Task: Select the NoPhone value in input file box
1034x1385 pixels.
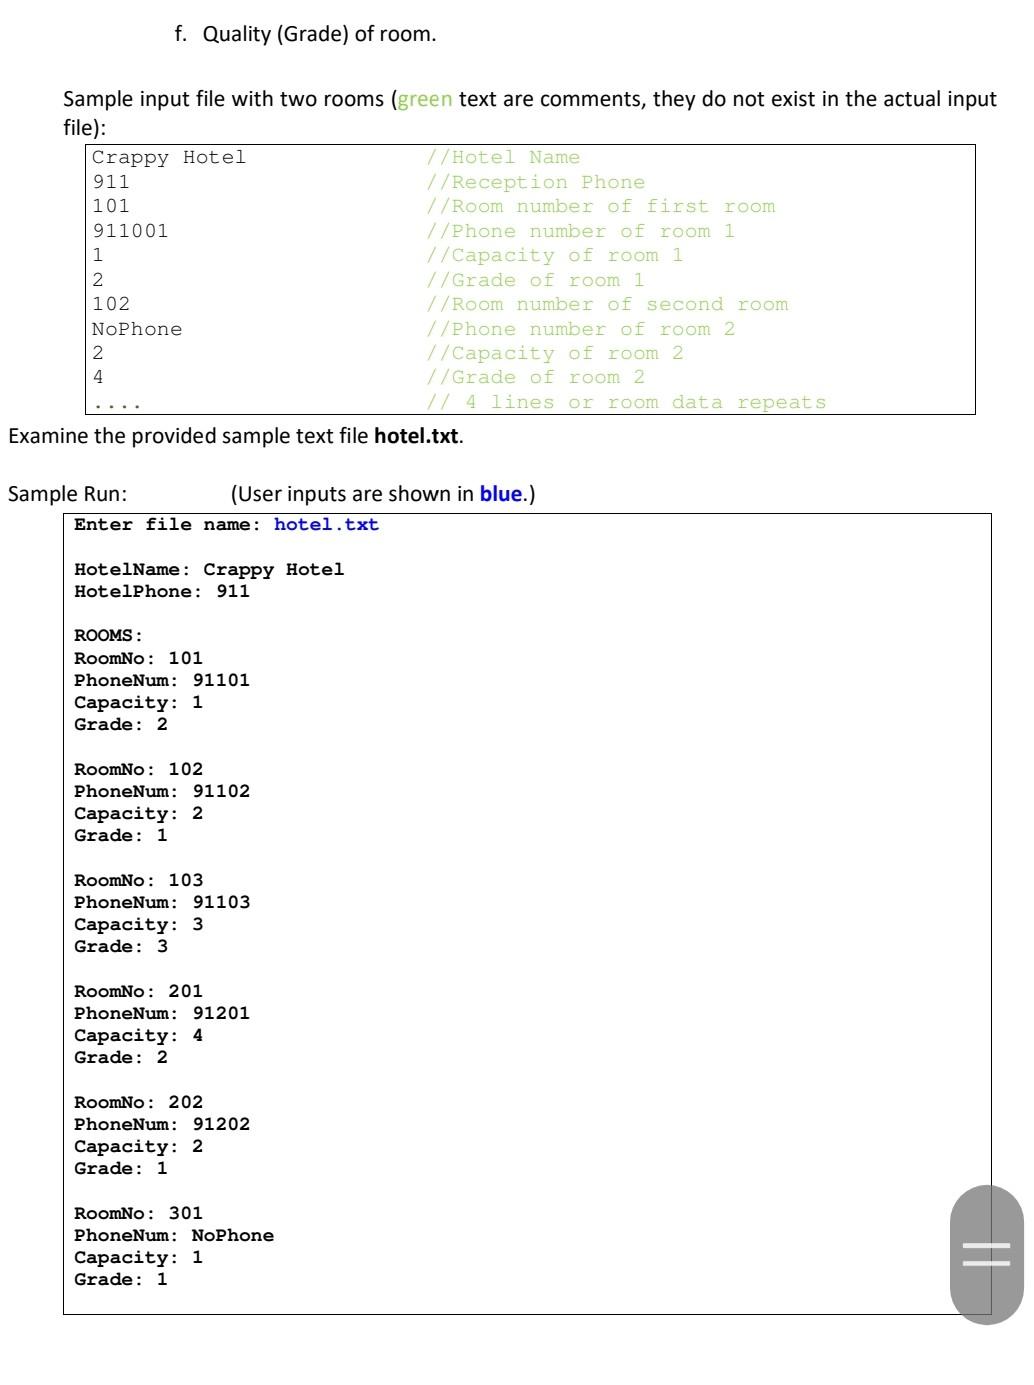Action: coord(134,328)
